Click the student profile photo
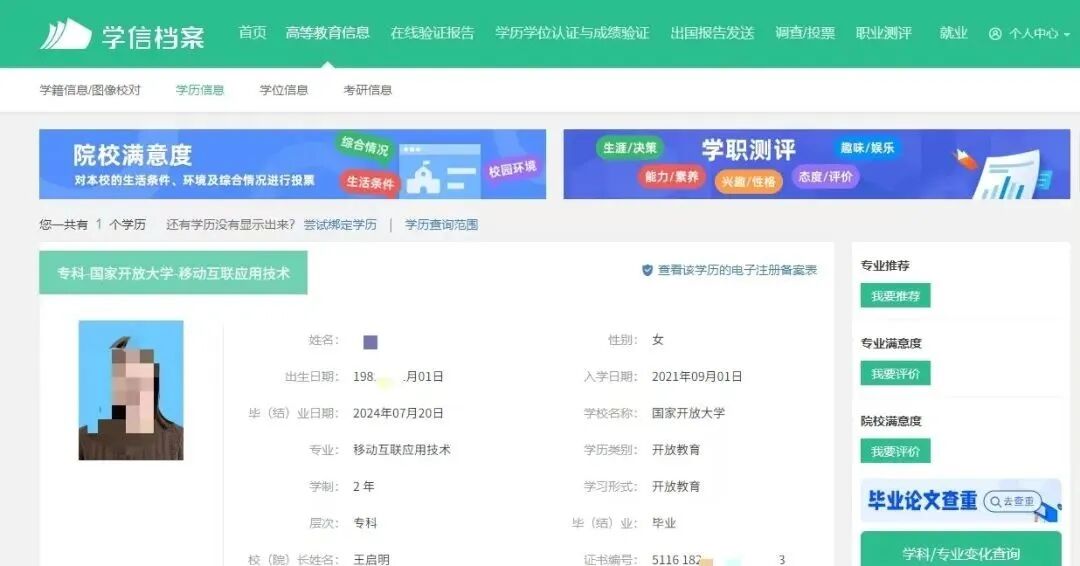 pos(131,390)
